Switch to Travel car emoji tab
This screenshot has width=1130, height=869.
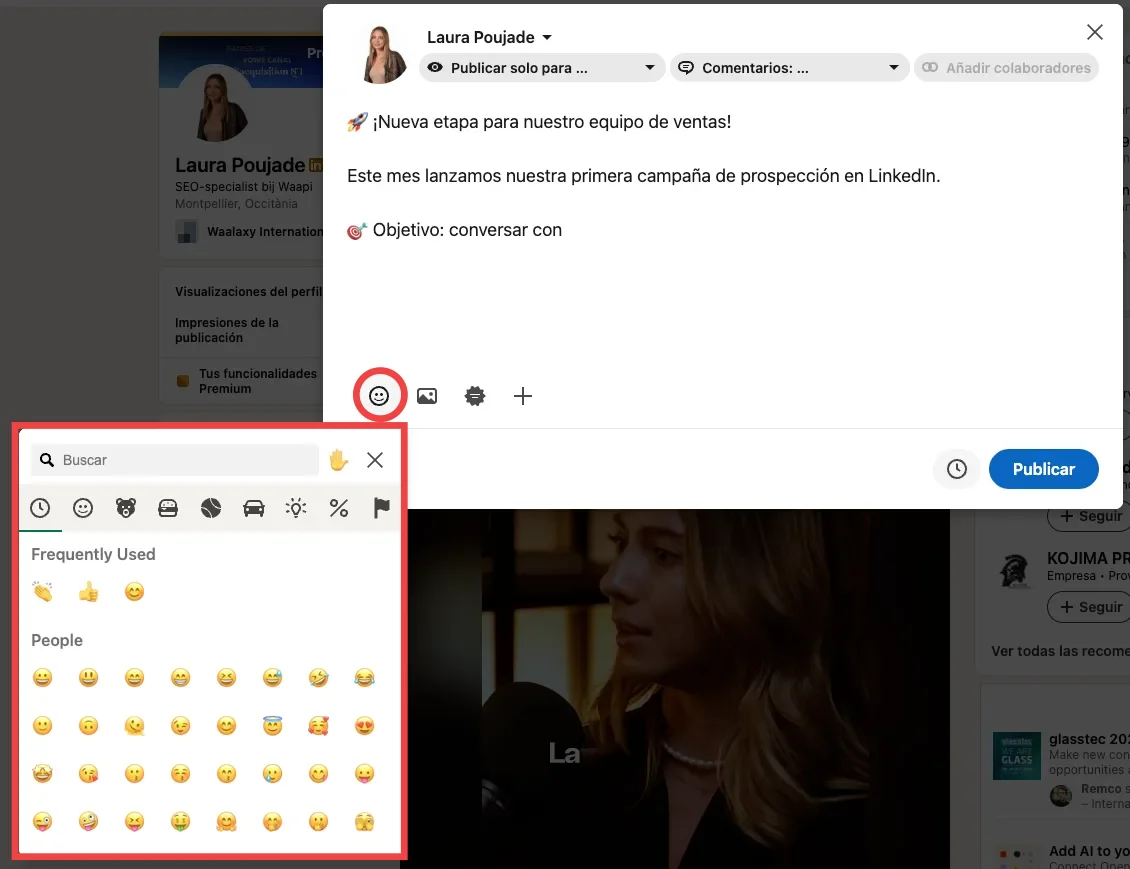254,508
